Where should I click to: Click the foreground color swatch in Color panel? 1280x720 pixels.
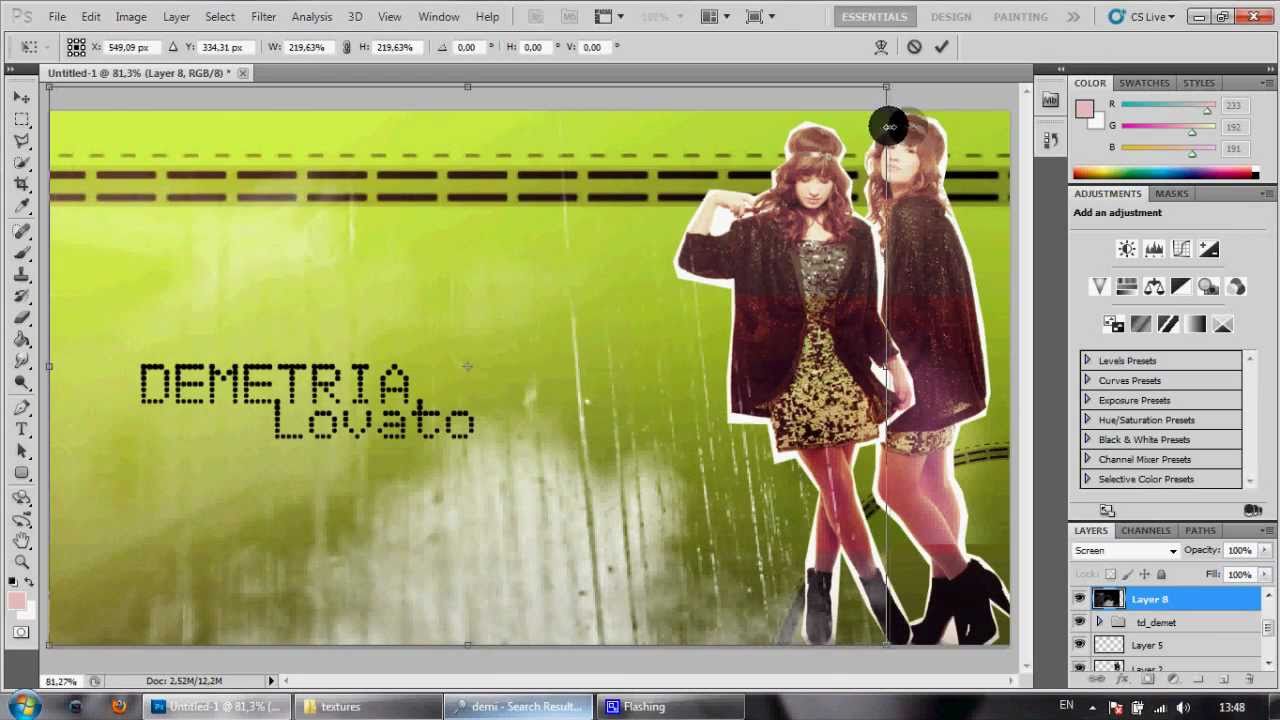[x=1085, y=110]
